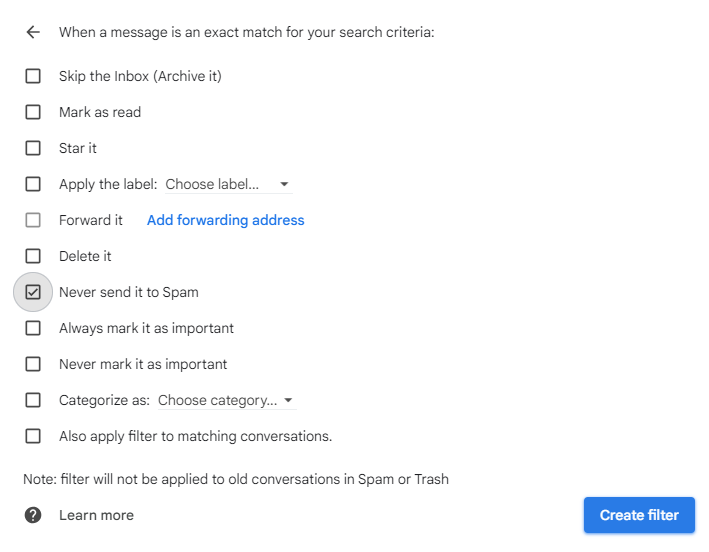Uncheck Never send it to Spam
The image size is (709, 552).
pyautogui.click(x=33, y=292)
